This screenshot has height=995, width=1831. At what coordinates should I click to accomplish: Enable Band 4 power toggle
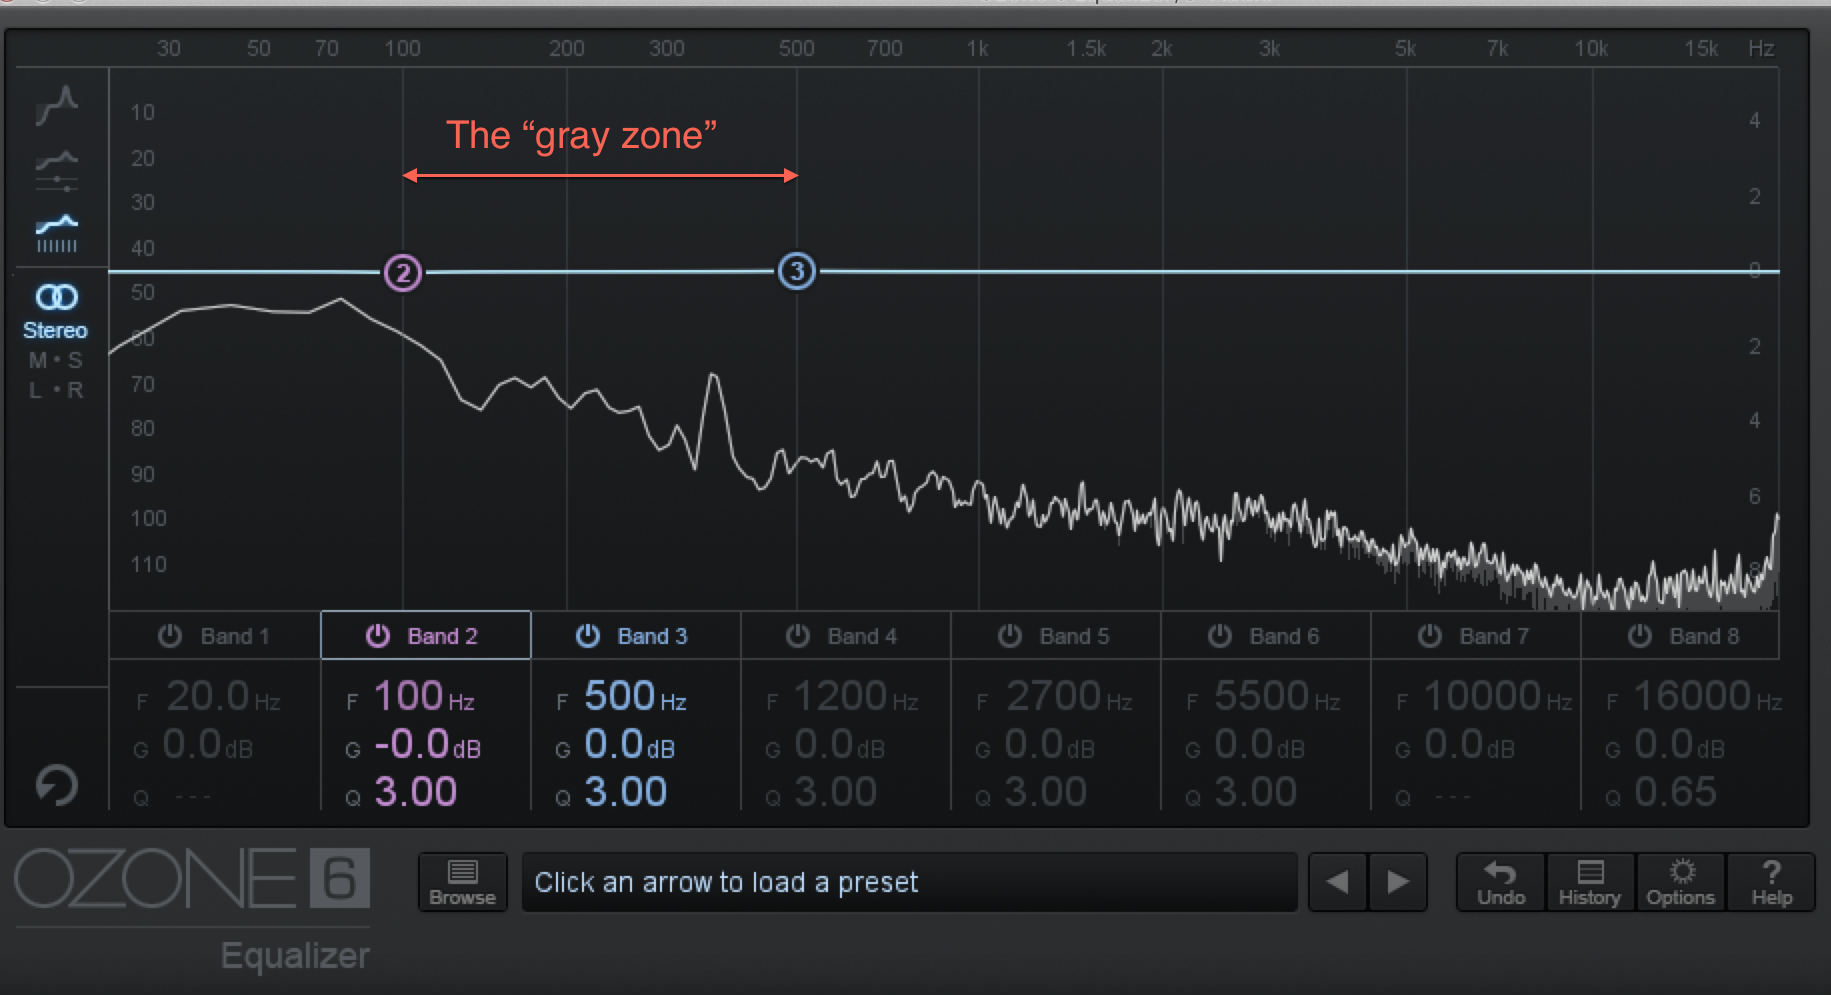click(x=797, y=636)
